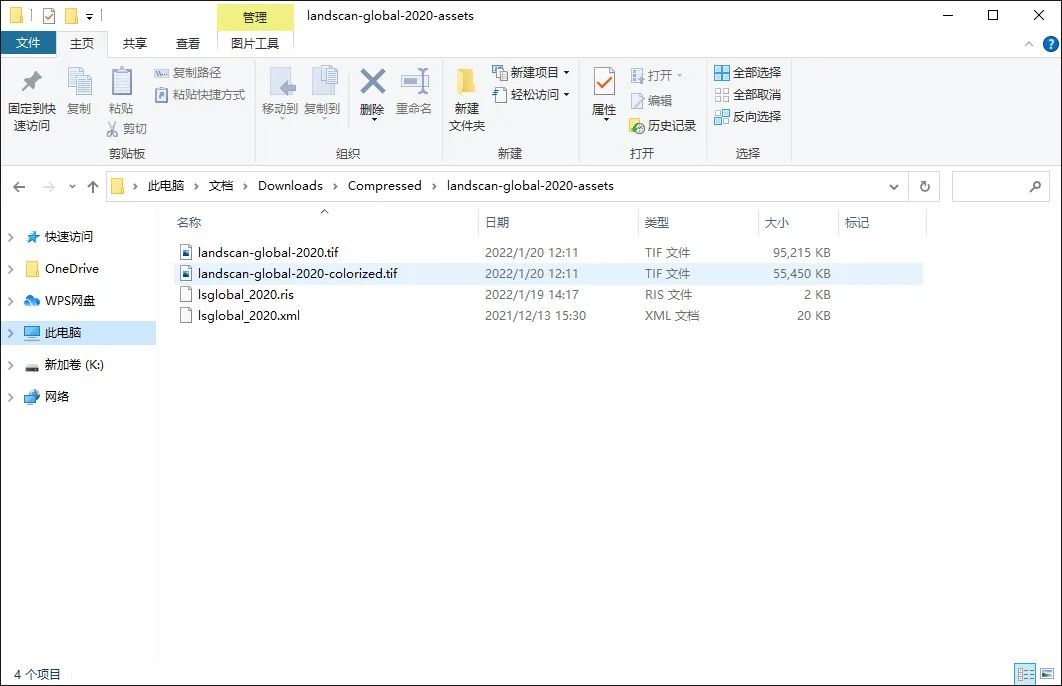Click the Copy icon in the ribbon
The image size is (1062, 686).
click(79, 82)
